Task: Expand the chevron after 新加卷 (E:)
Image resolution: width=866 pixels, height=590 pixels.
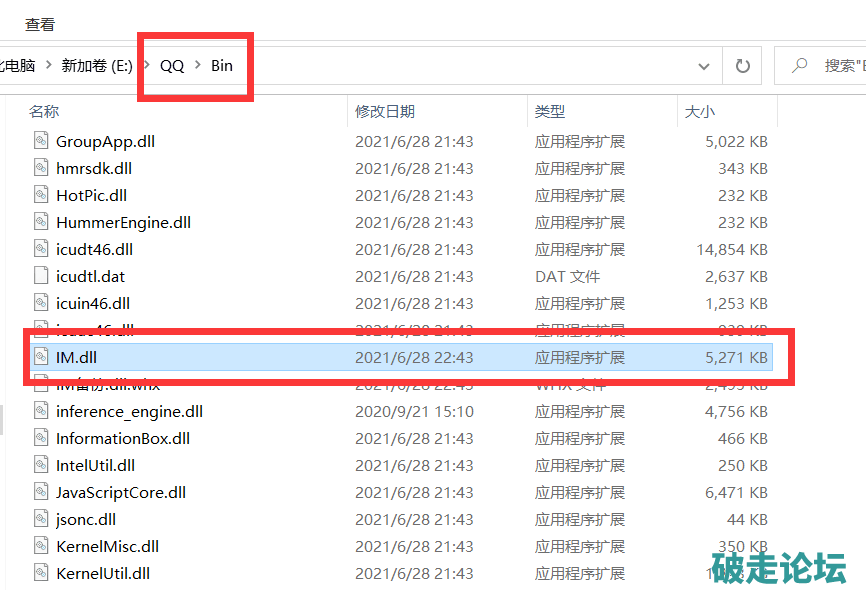Action: (x=147, y=66)
